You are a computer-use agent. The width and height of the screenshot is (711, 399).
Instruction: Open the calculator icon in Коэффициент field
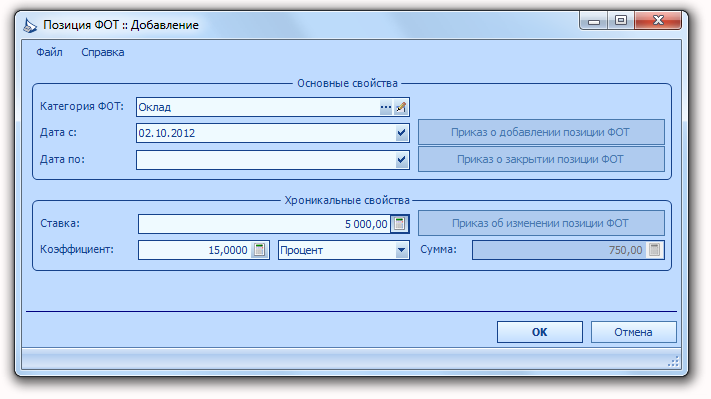259,250
